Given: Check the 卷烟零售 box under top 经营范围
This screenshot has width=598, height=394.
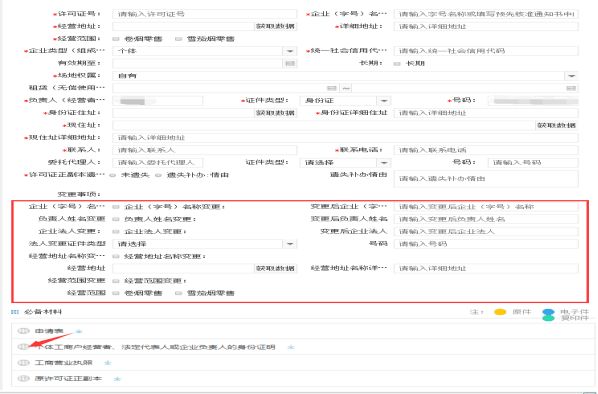Looking at the screenshot, I should click(x=116, y=39).
